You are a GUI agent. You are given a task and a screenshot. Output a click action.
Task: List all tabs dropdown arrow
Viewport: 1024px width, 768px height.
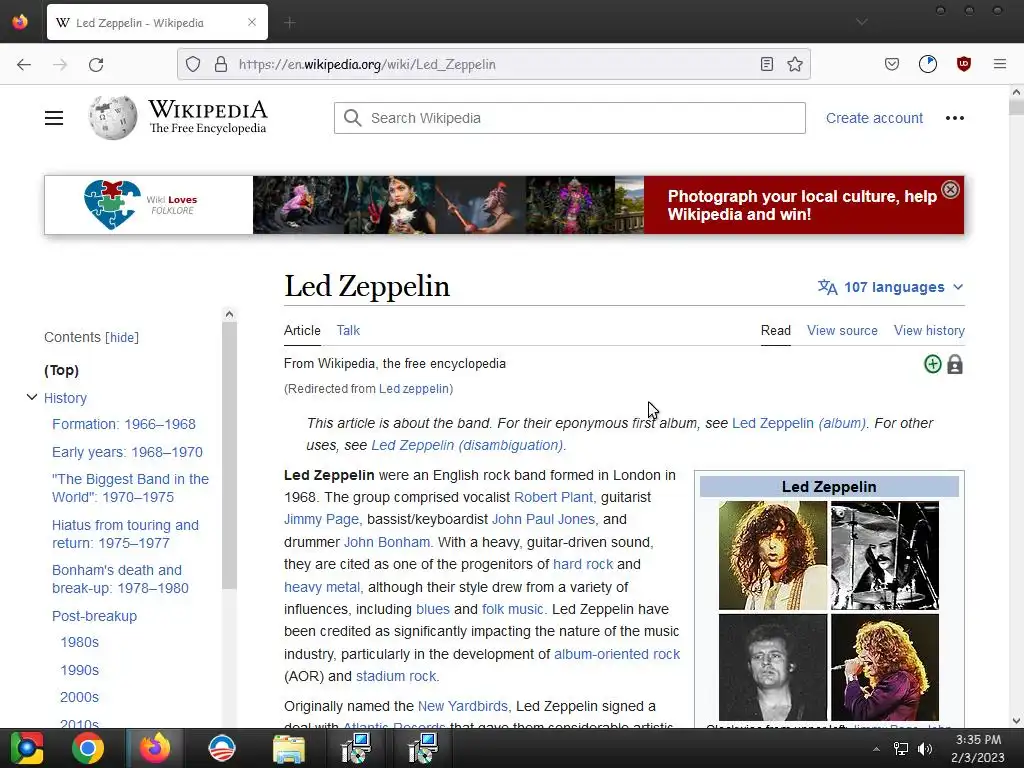(862, 22)
